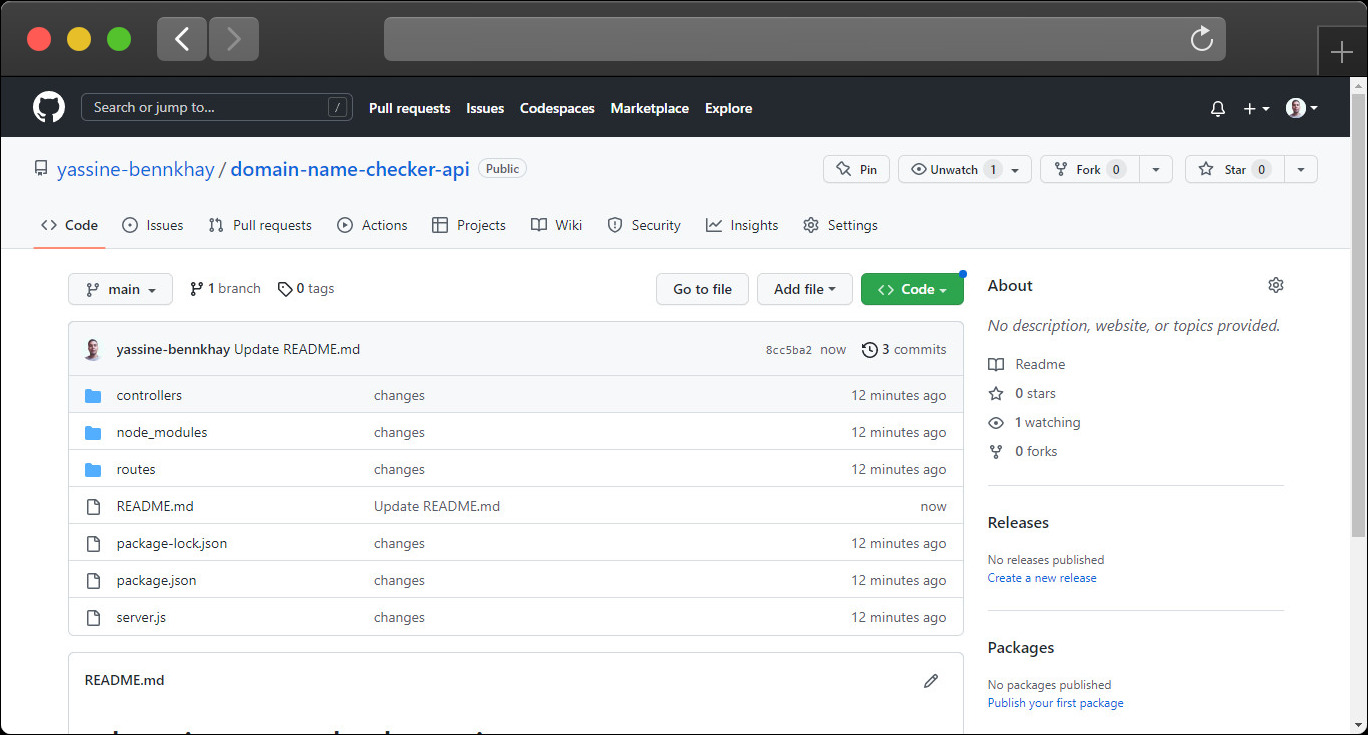
Task: Open Explore from top navigation
Action: (728, 108)
